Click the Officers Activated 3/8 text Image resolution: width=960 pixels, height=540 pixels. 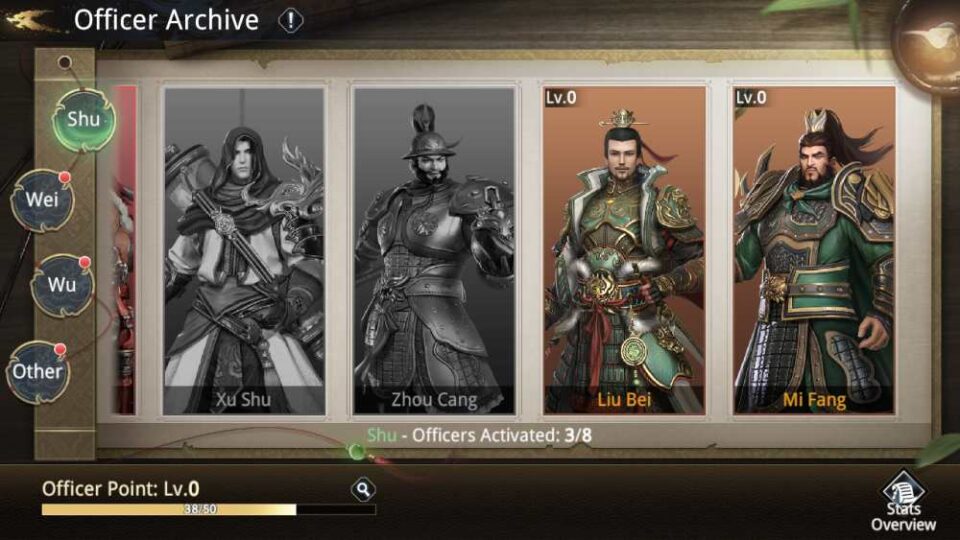[479, 435]
